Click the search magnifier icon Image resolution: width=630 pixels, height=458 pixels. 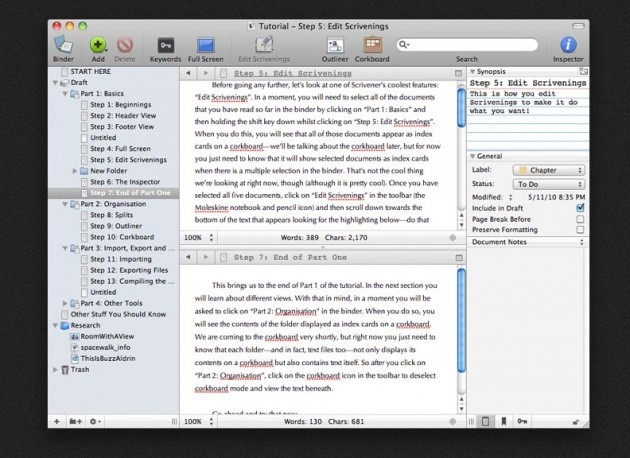[x=403, y=45]
